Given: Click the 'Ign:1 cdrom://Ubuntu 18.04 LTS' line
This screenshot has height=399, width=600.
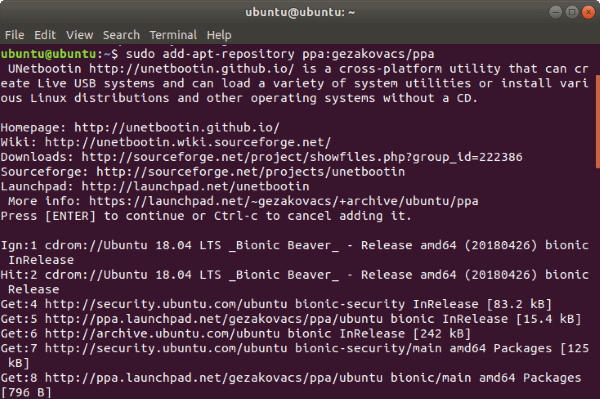Looking at the screenshot, I should click(x=295, y=245).
